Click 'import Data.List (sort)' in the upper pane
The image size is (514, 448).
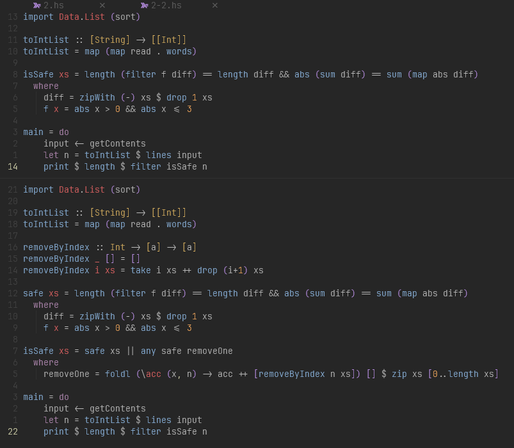tap(82, 17)
